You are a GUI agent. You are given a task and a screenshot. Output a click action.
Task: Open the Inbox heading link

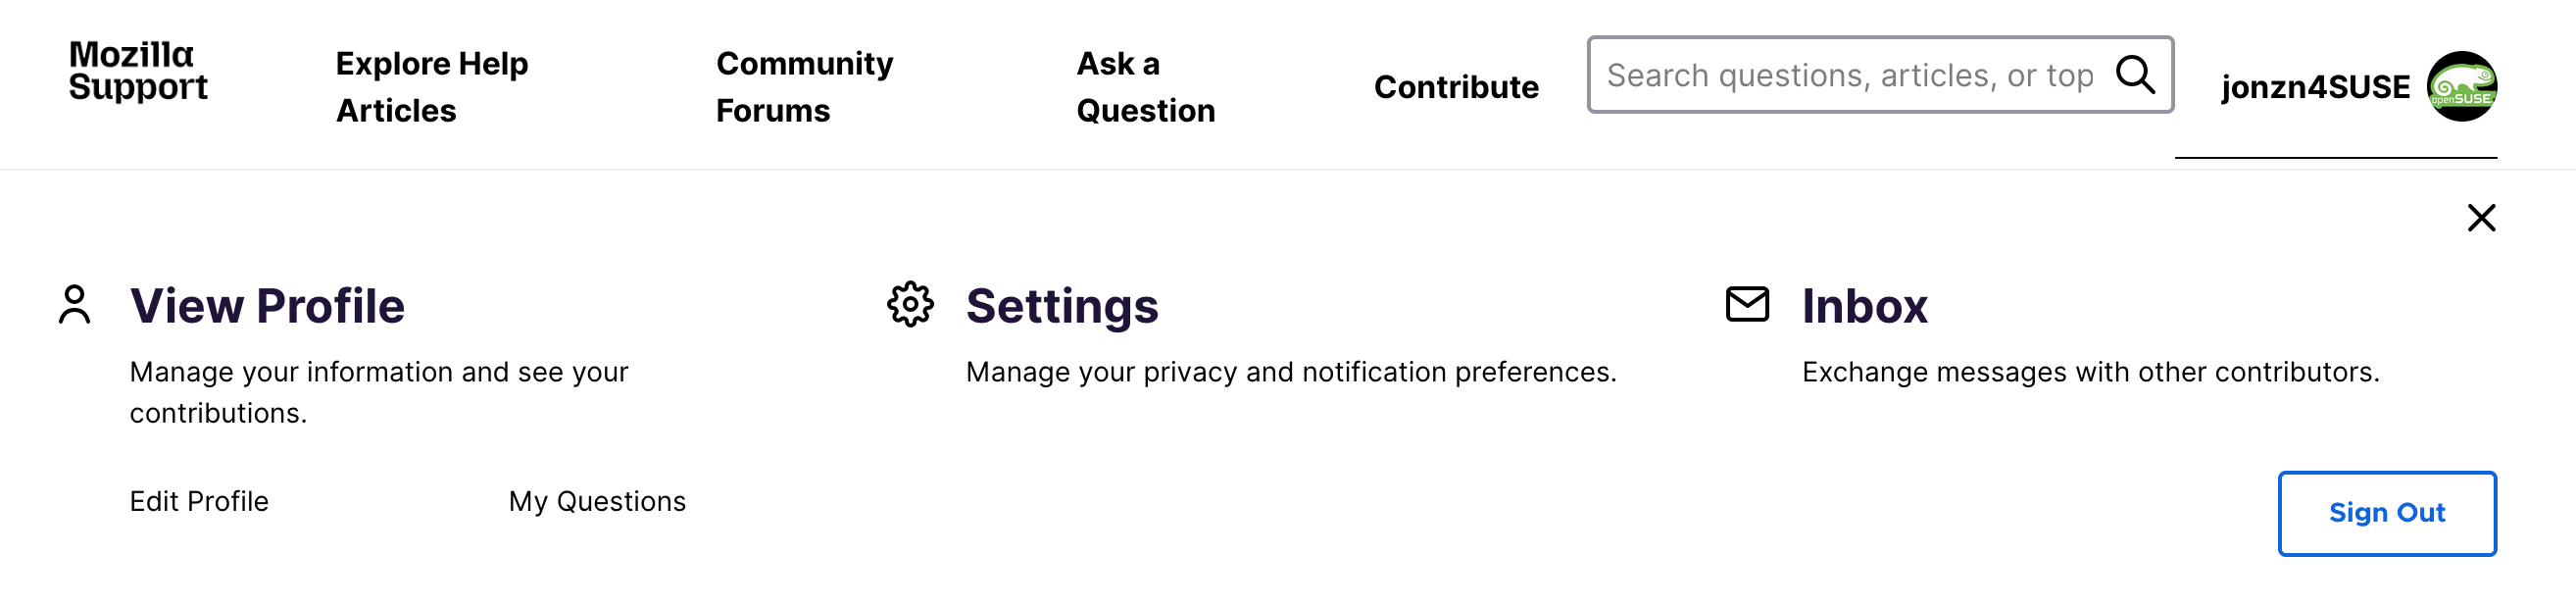pyautogui.click(x=1864, y=306)
